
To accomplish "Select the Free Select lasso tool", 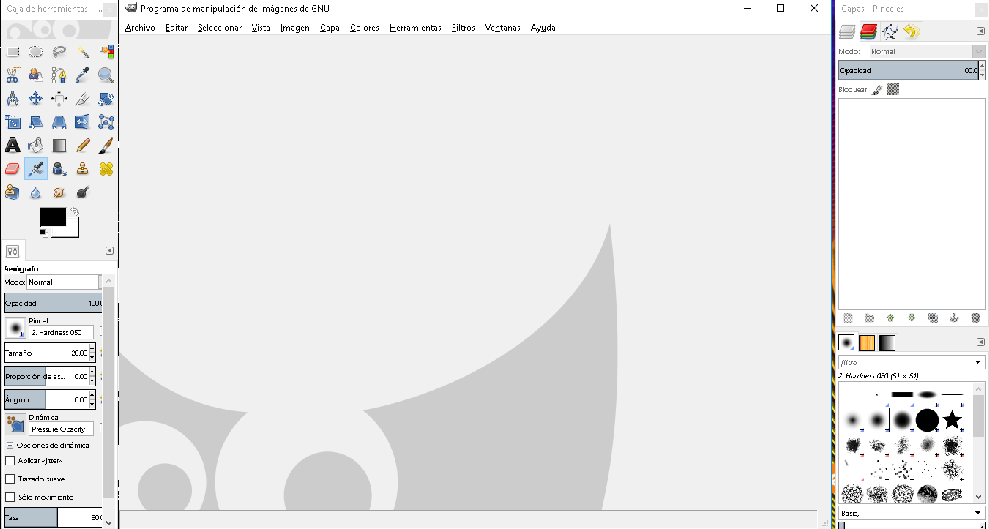I will point(59,52).
